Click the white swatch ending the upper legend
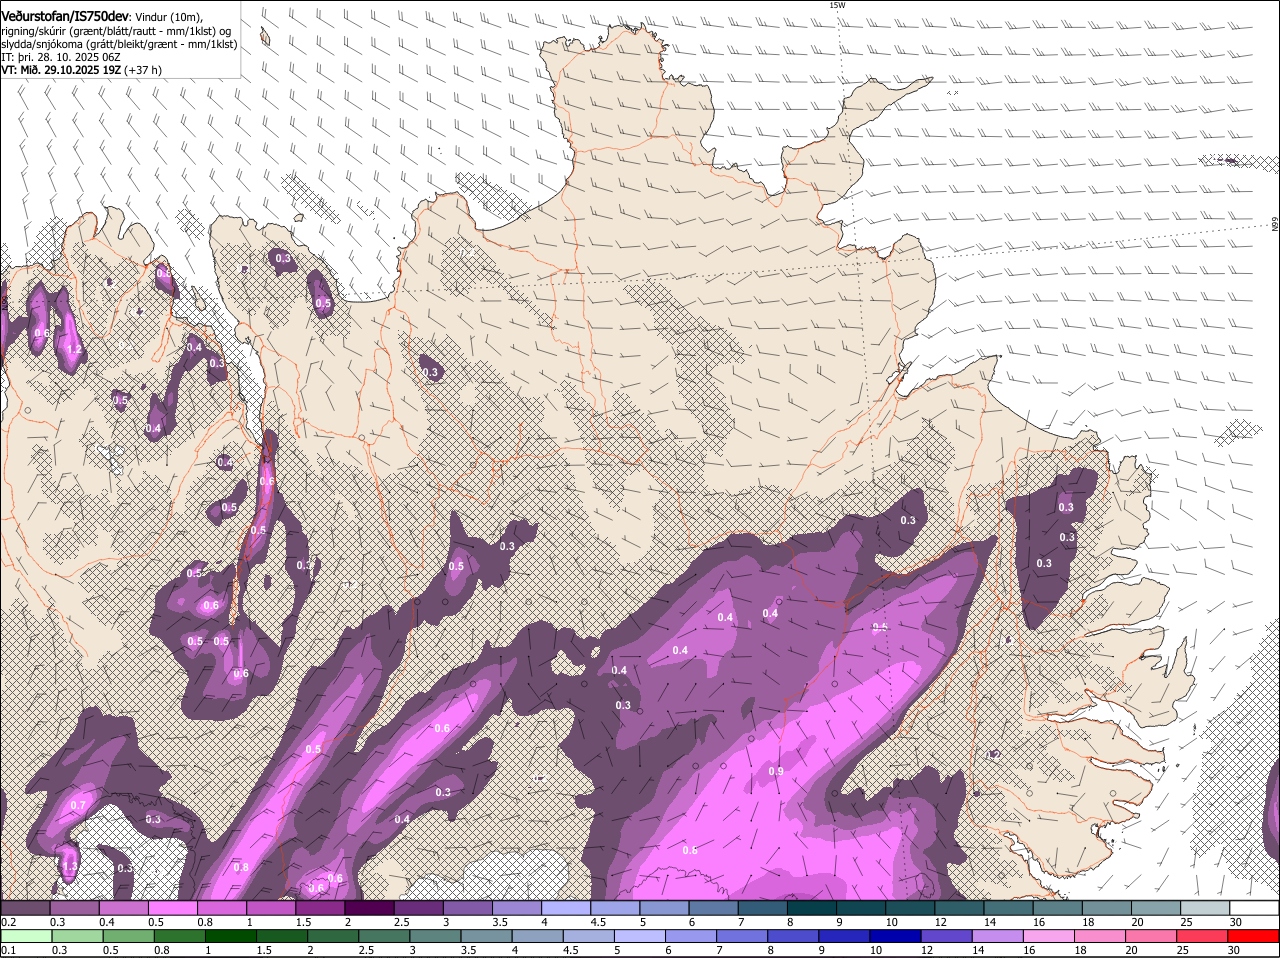 pyautogui.click(x=1253, y=908)
